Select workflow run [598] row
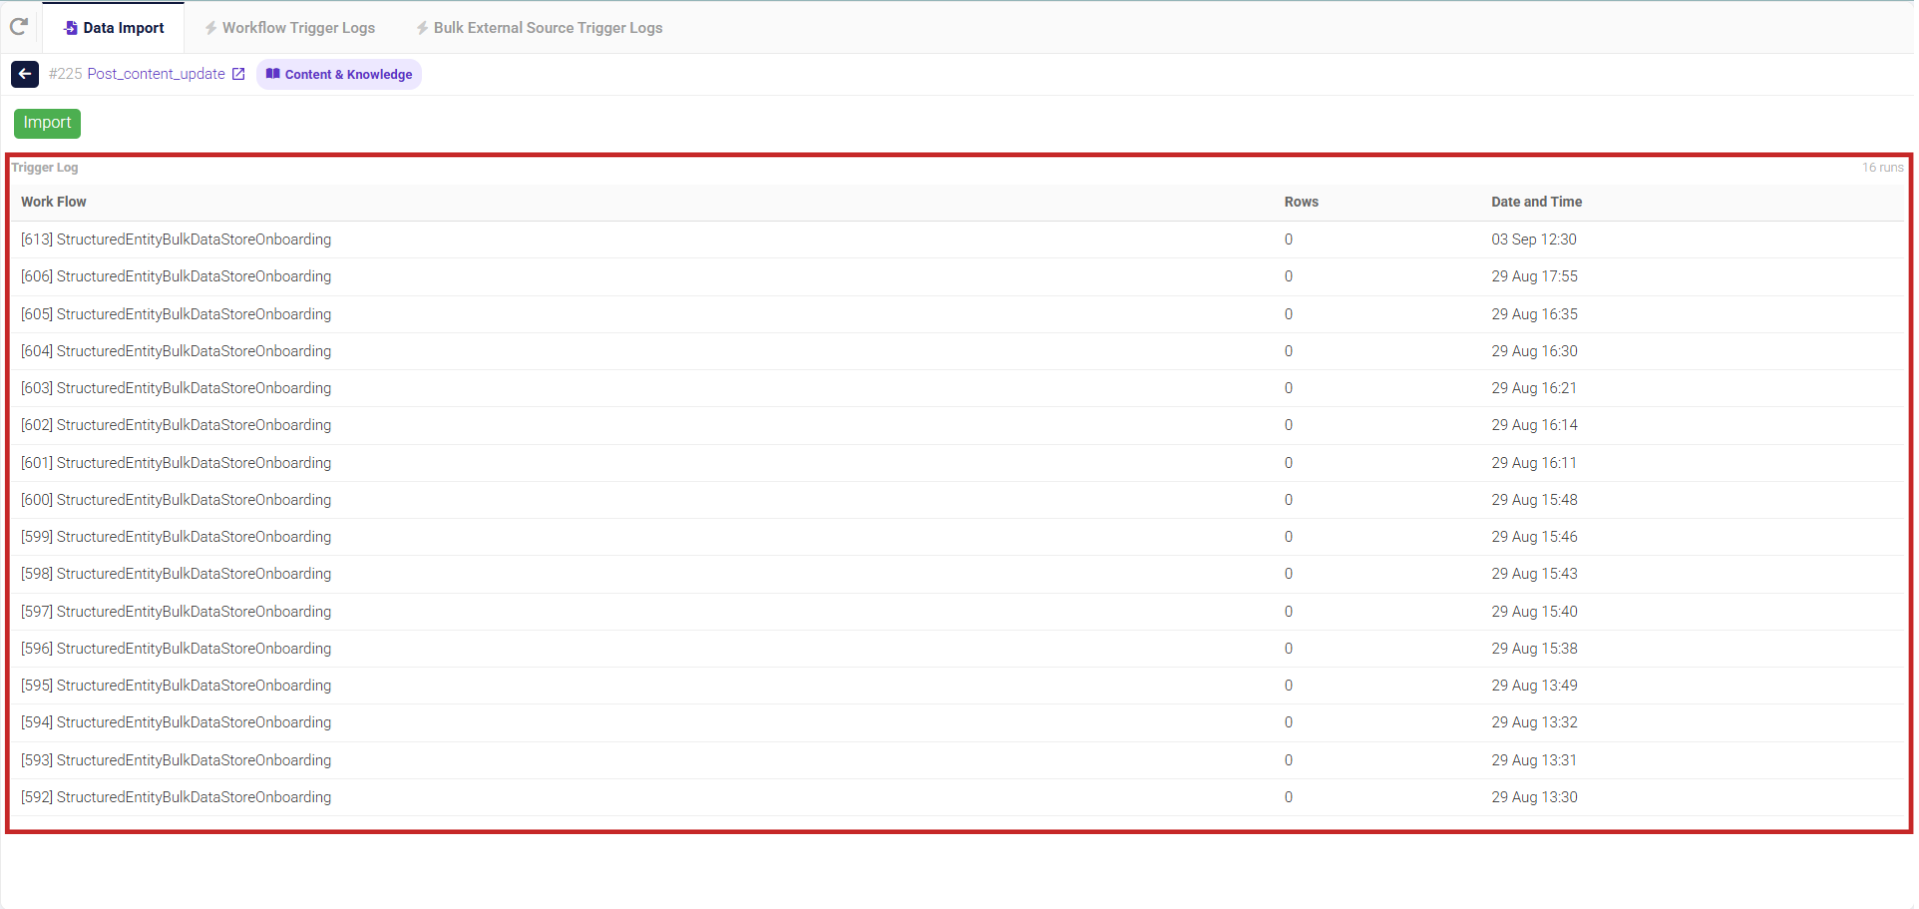Screen dimensions: 1919x909 pyautogui.click(x=958, y=574)
